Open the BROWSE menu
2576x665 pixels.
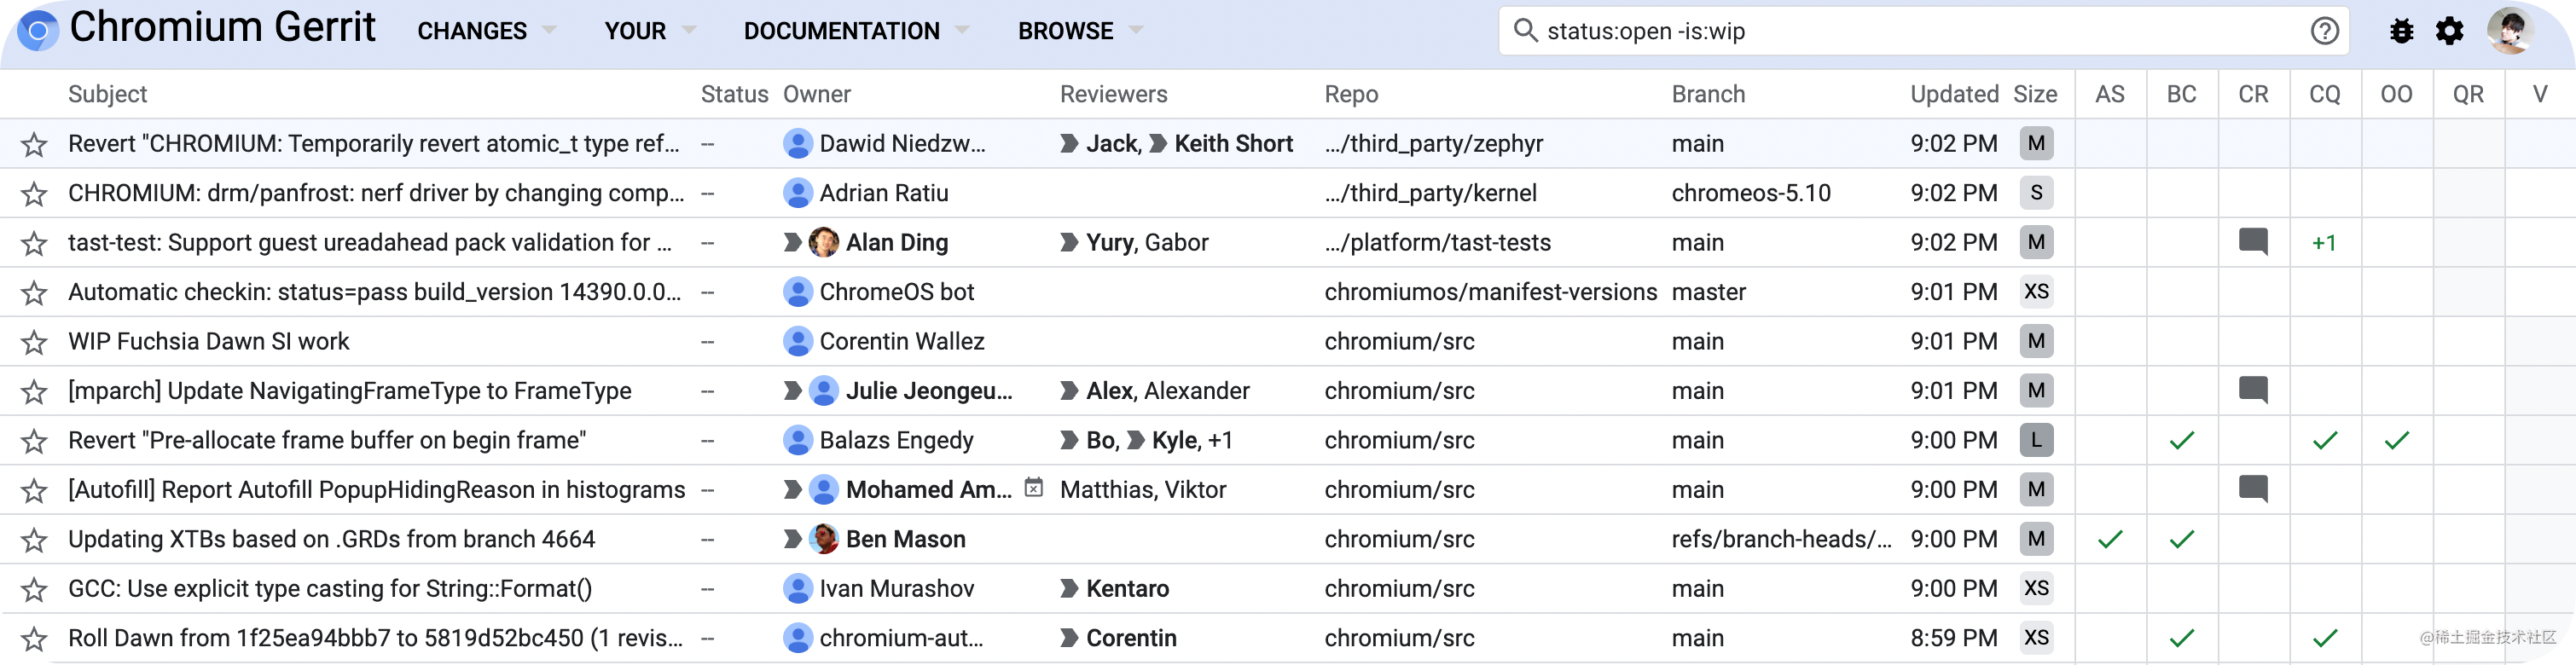pyautogui.click(x=1065, y=31)
